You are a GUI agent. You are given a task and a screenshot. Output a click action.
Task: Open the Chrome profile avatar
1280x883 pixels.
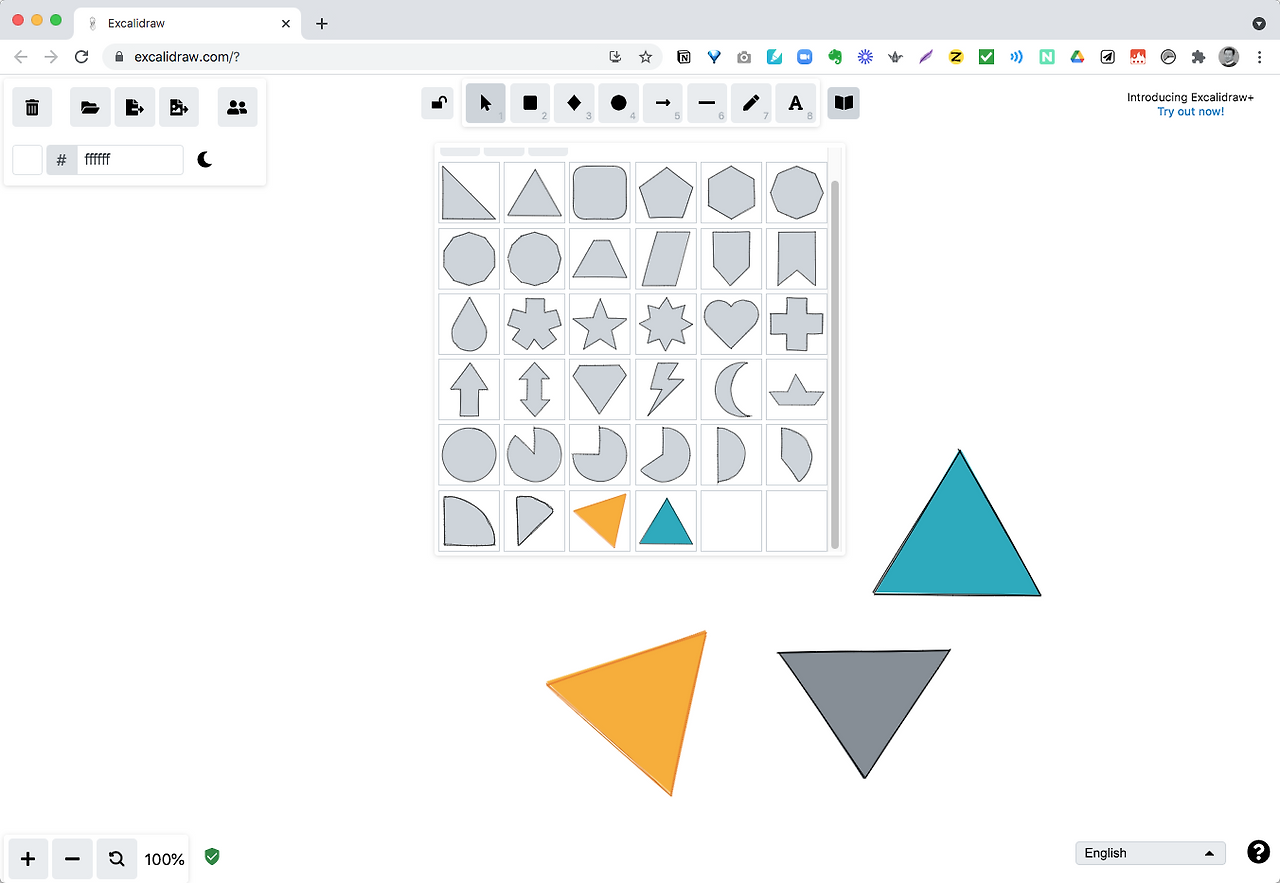click(x=1229, y=57)
